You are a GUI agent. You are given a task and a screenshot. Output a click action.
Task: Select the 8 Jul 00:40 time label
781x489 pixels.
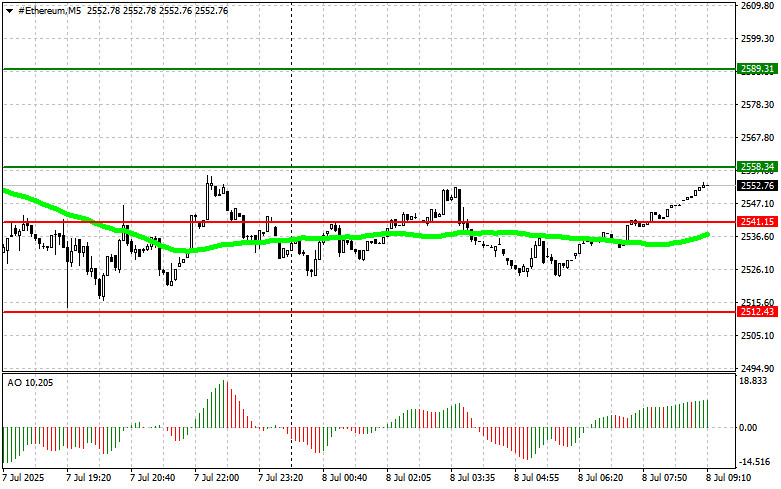(x=344, y=478)
